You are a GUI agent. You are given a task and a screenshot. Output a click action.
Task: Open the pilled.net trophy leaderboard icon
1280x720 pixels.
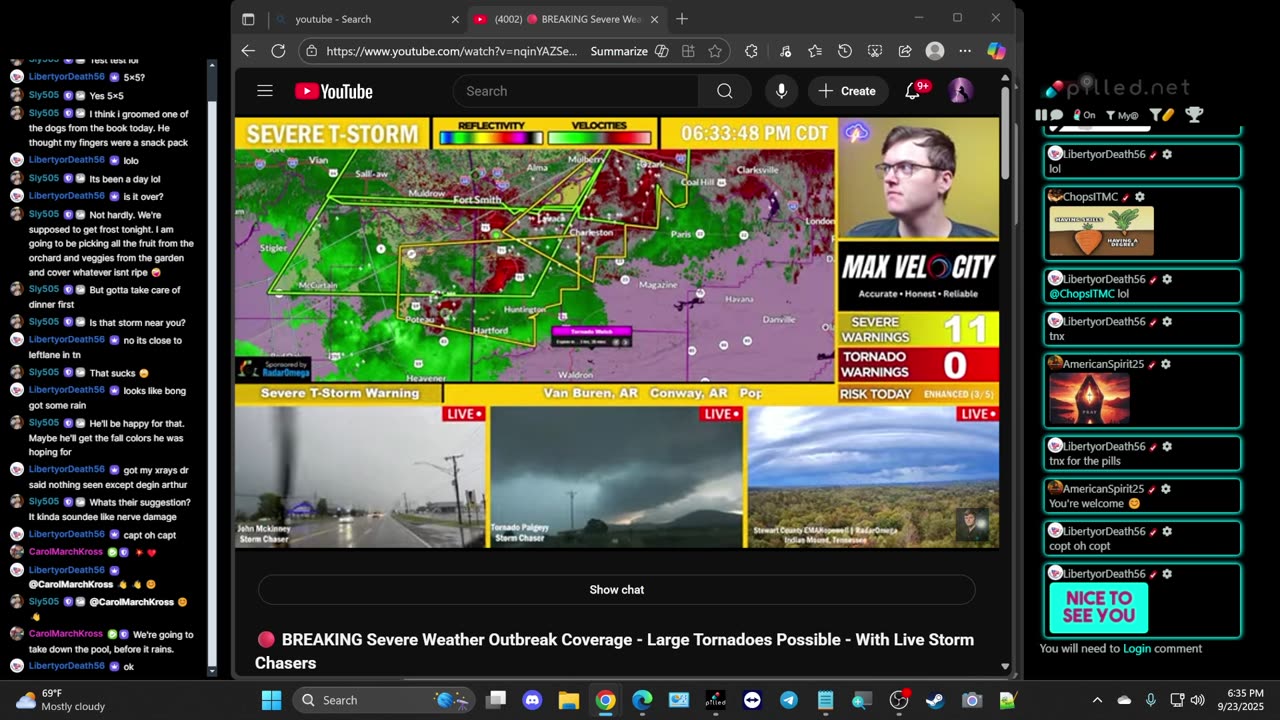(1194, 115)
